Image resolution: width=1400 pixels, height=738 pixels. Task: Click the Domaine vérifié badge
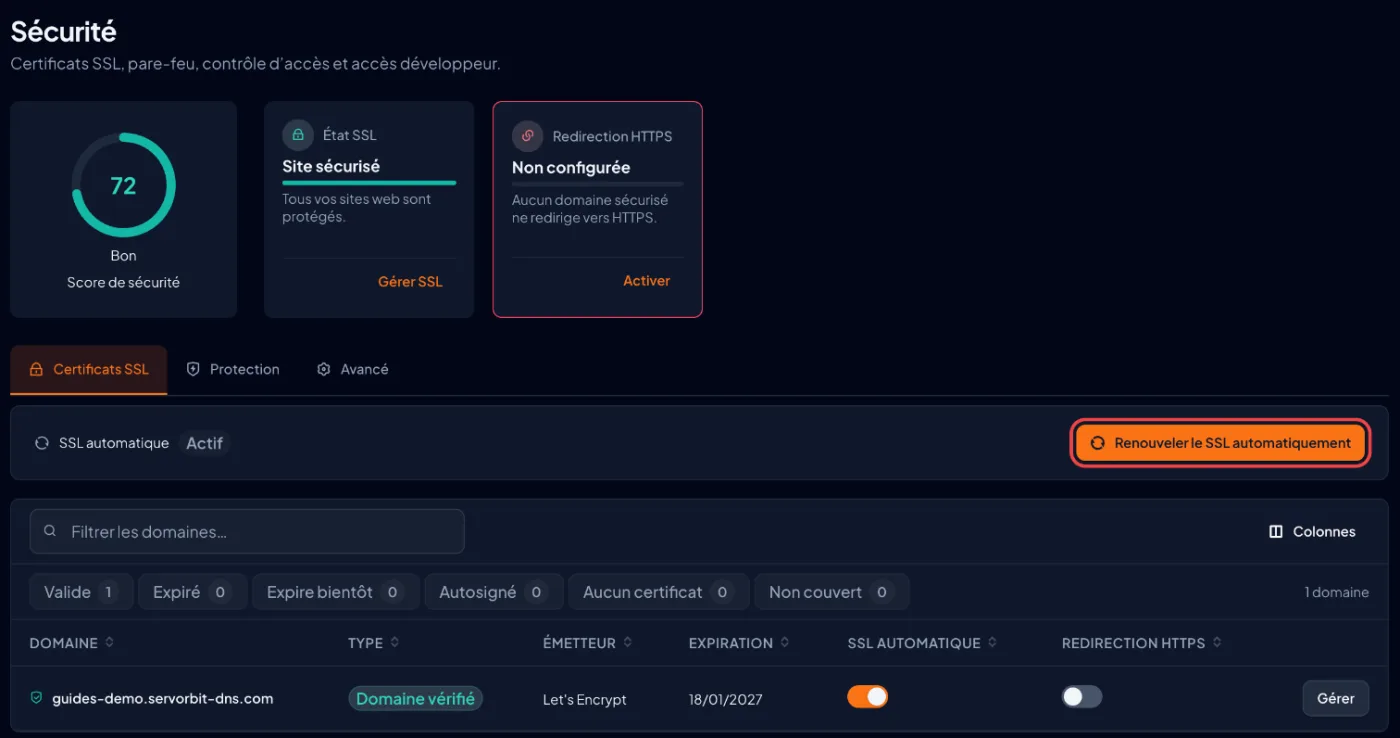coord(416,699)
